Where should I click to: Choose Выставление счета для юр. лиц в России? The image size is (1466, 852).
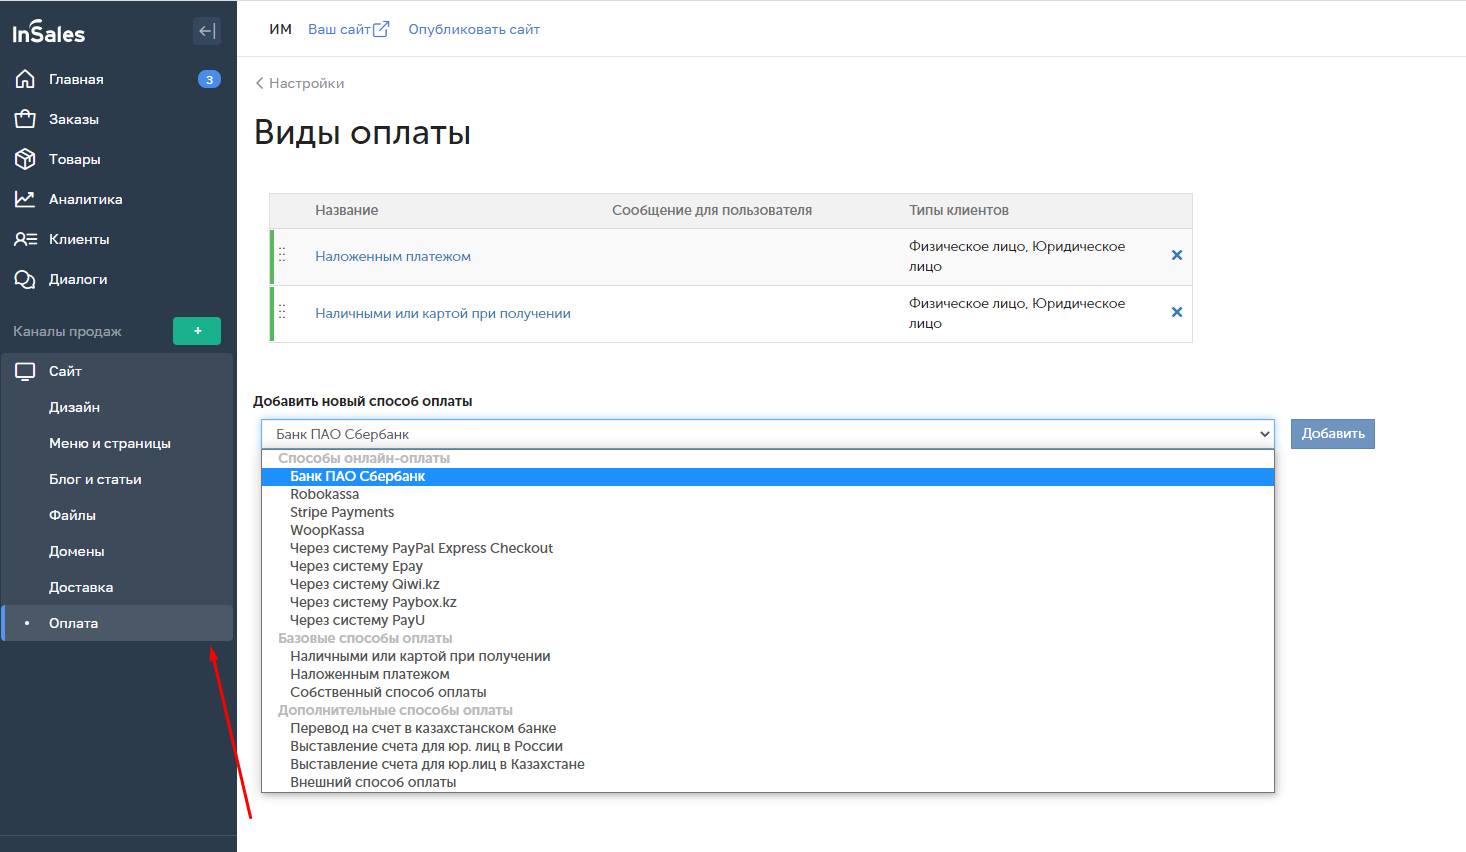[x=768, y=746]
